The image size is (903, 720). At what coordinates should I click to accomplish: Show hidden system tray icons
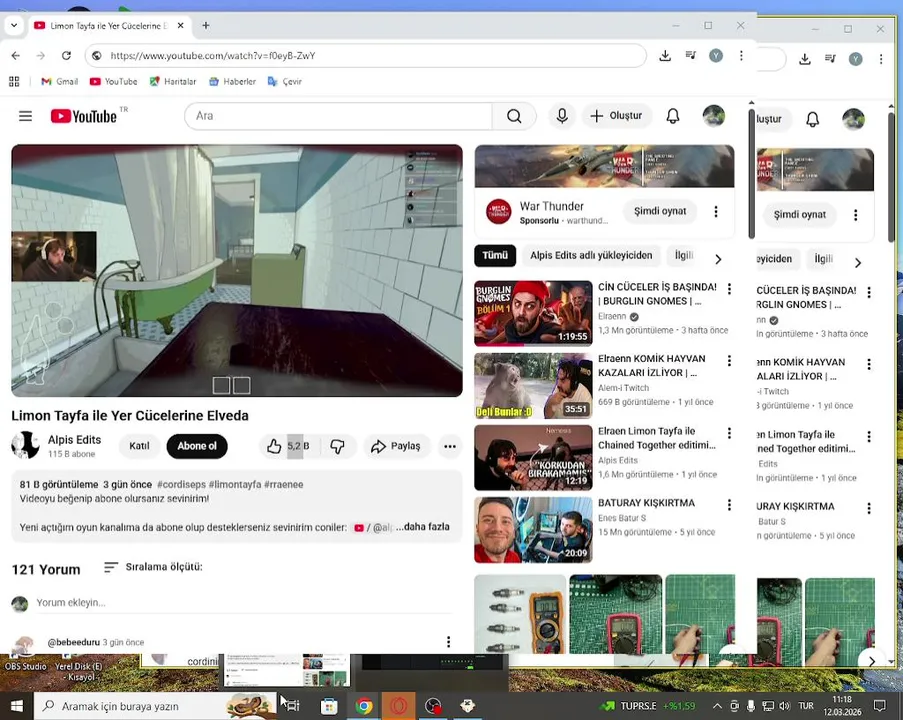[x=717, y=706]
